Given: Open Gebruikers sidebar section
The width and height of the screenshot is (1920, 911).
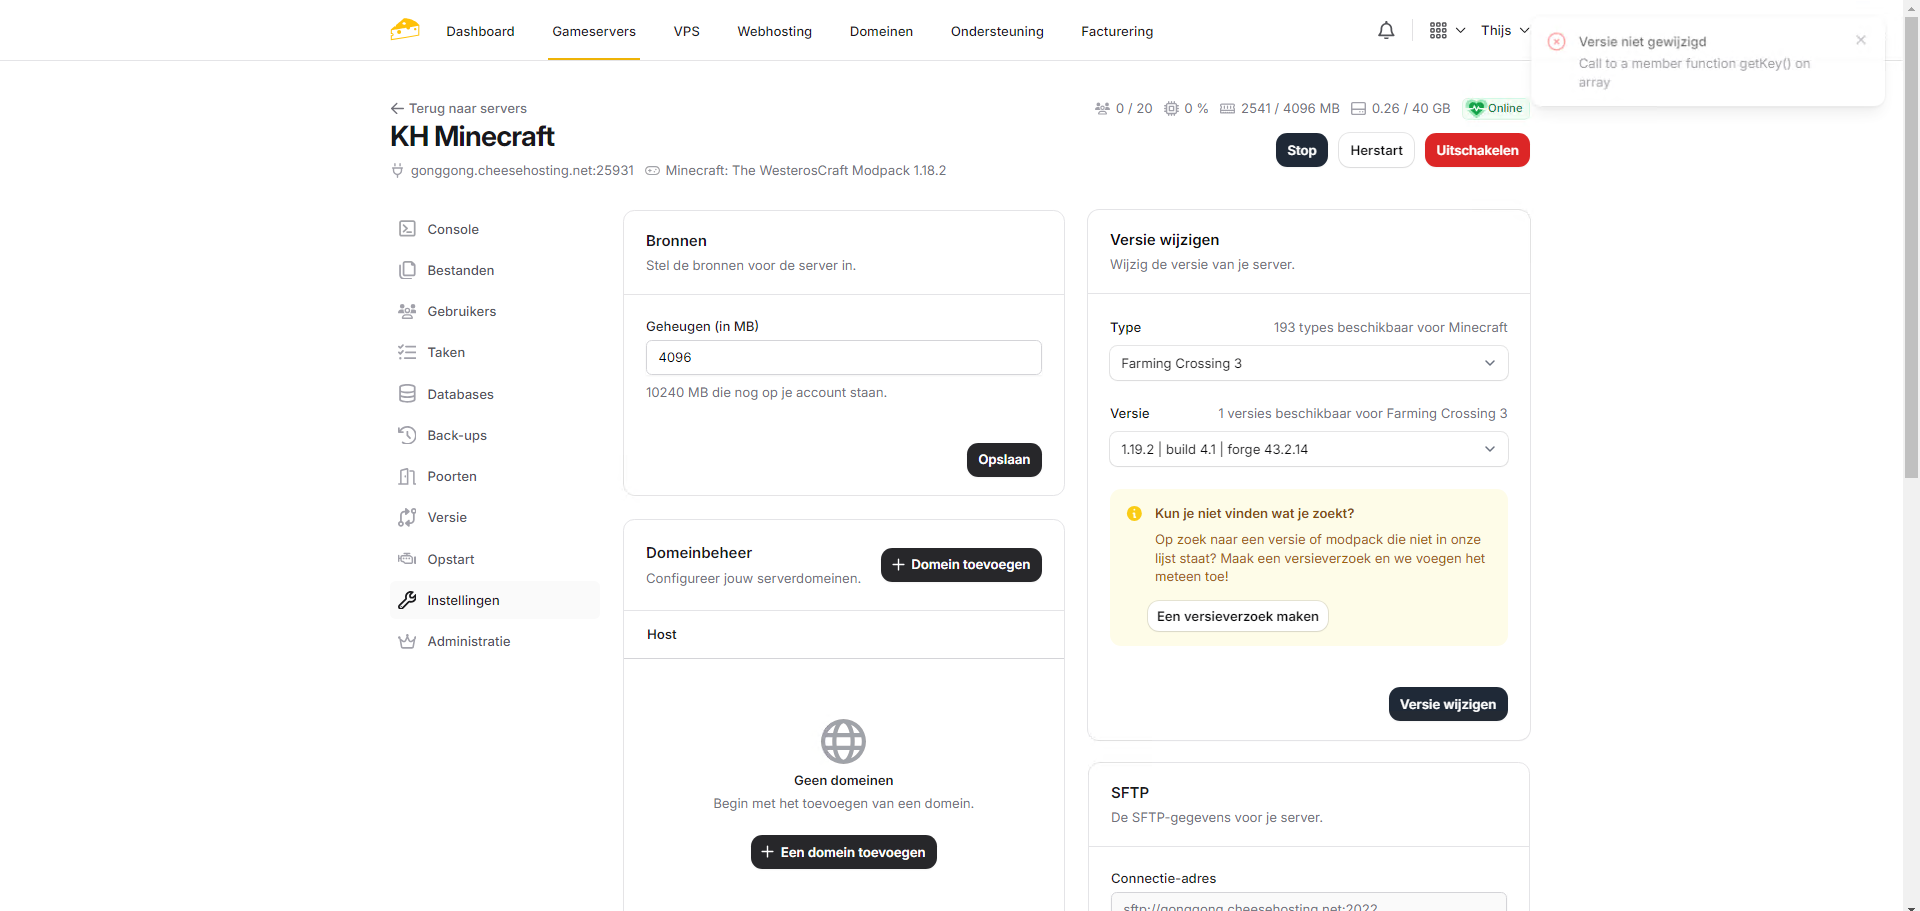Looking at the screenshot, I should click(461, 311).
